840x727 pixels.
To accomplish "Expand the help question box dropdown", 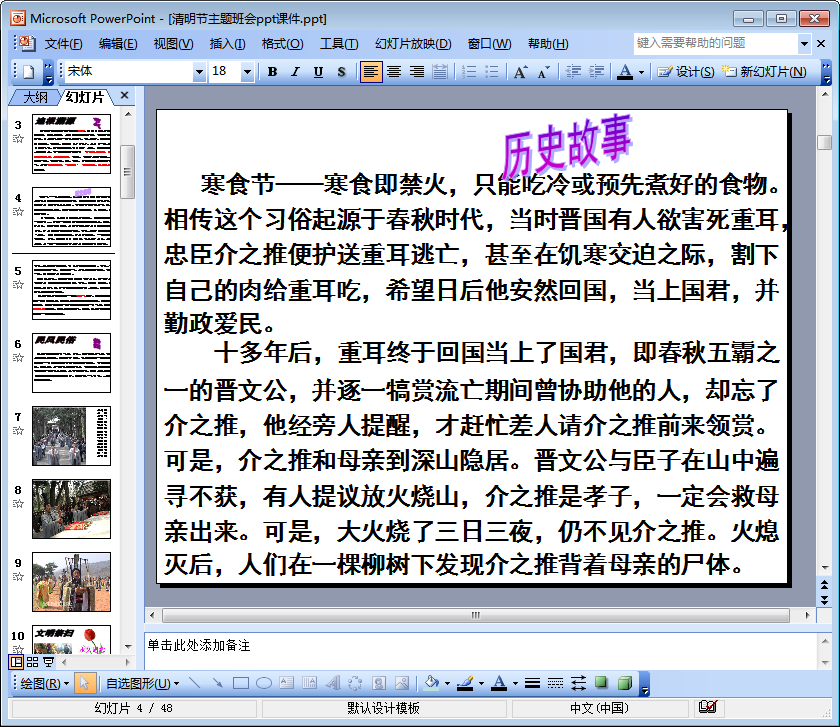I will tap(804, 44).
